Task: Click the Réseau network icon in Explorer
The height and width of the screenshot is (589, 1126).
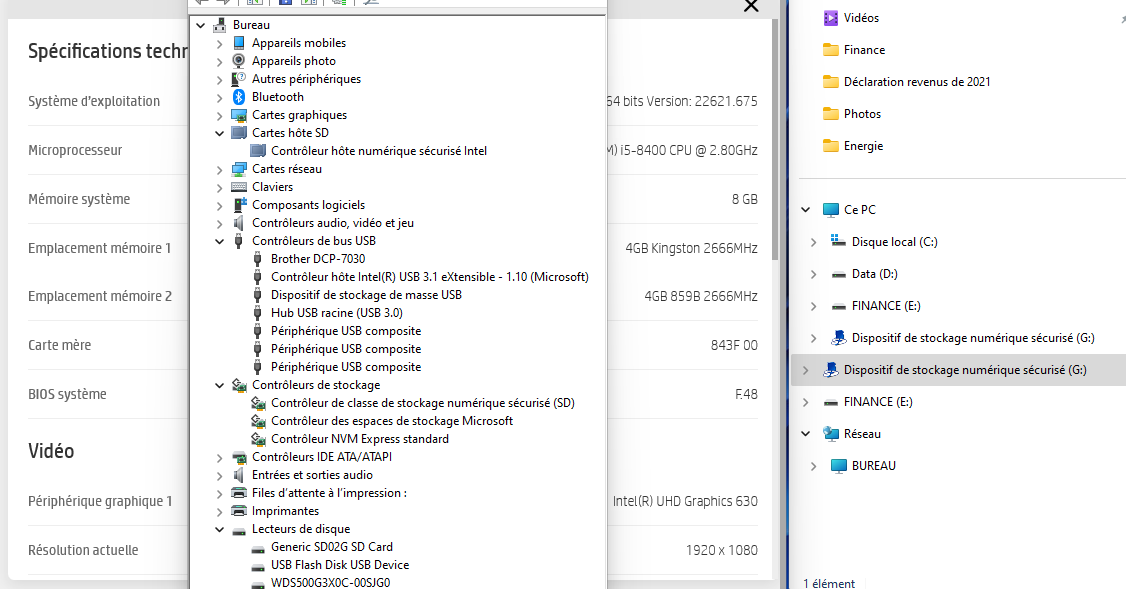Action: point(831,434)
